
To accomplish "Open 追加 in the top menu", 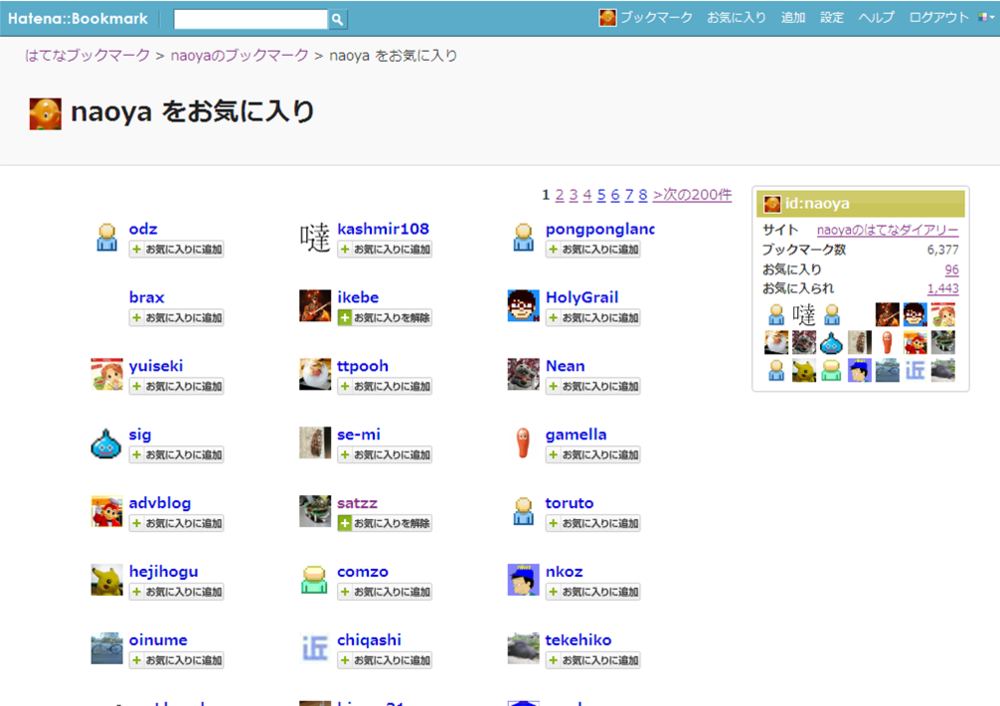I will point(793,18).
